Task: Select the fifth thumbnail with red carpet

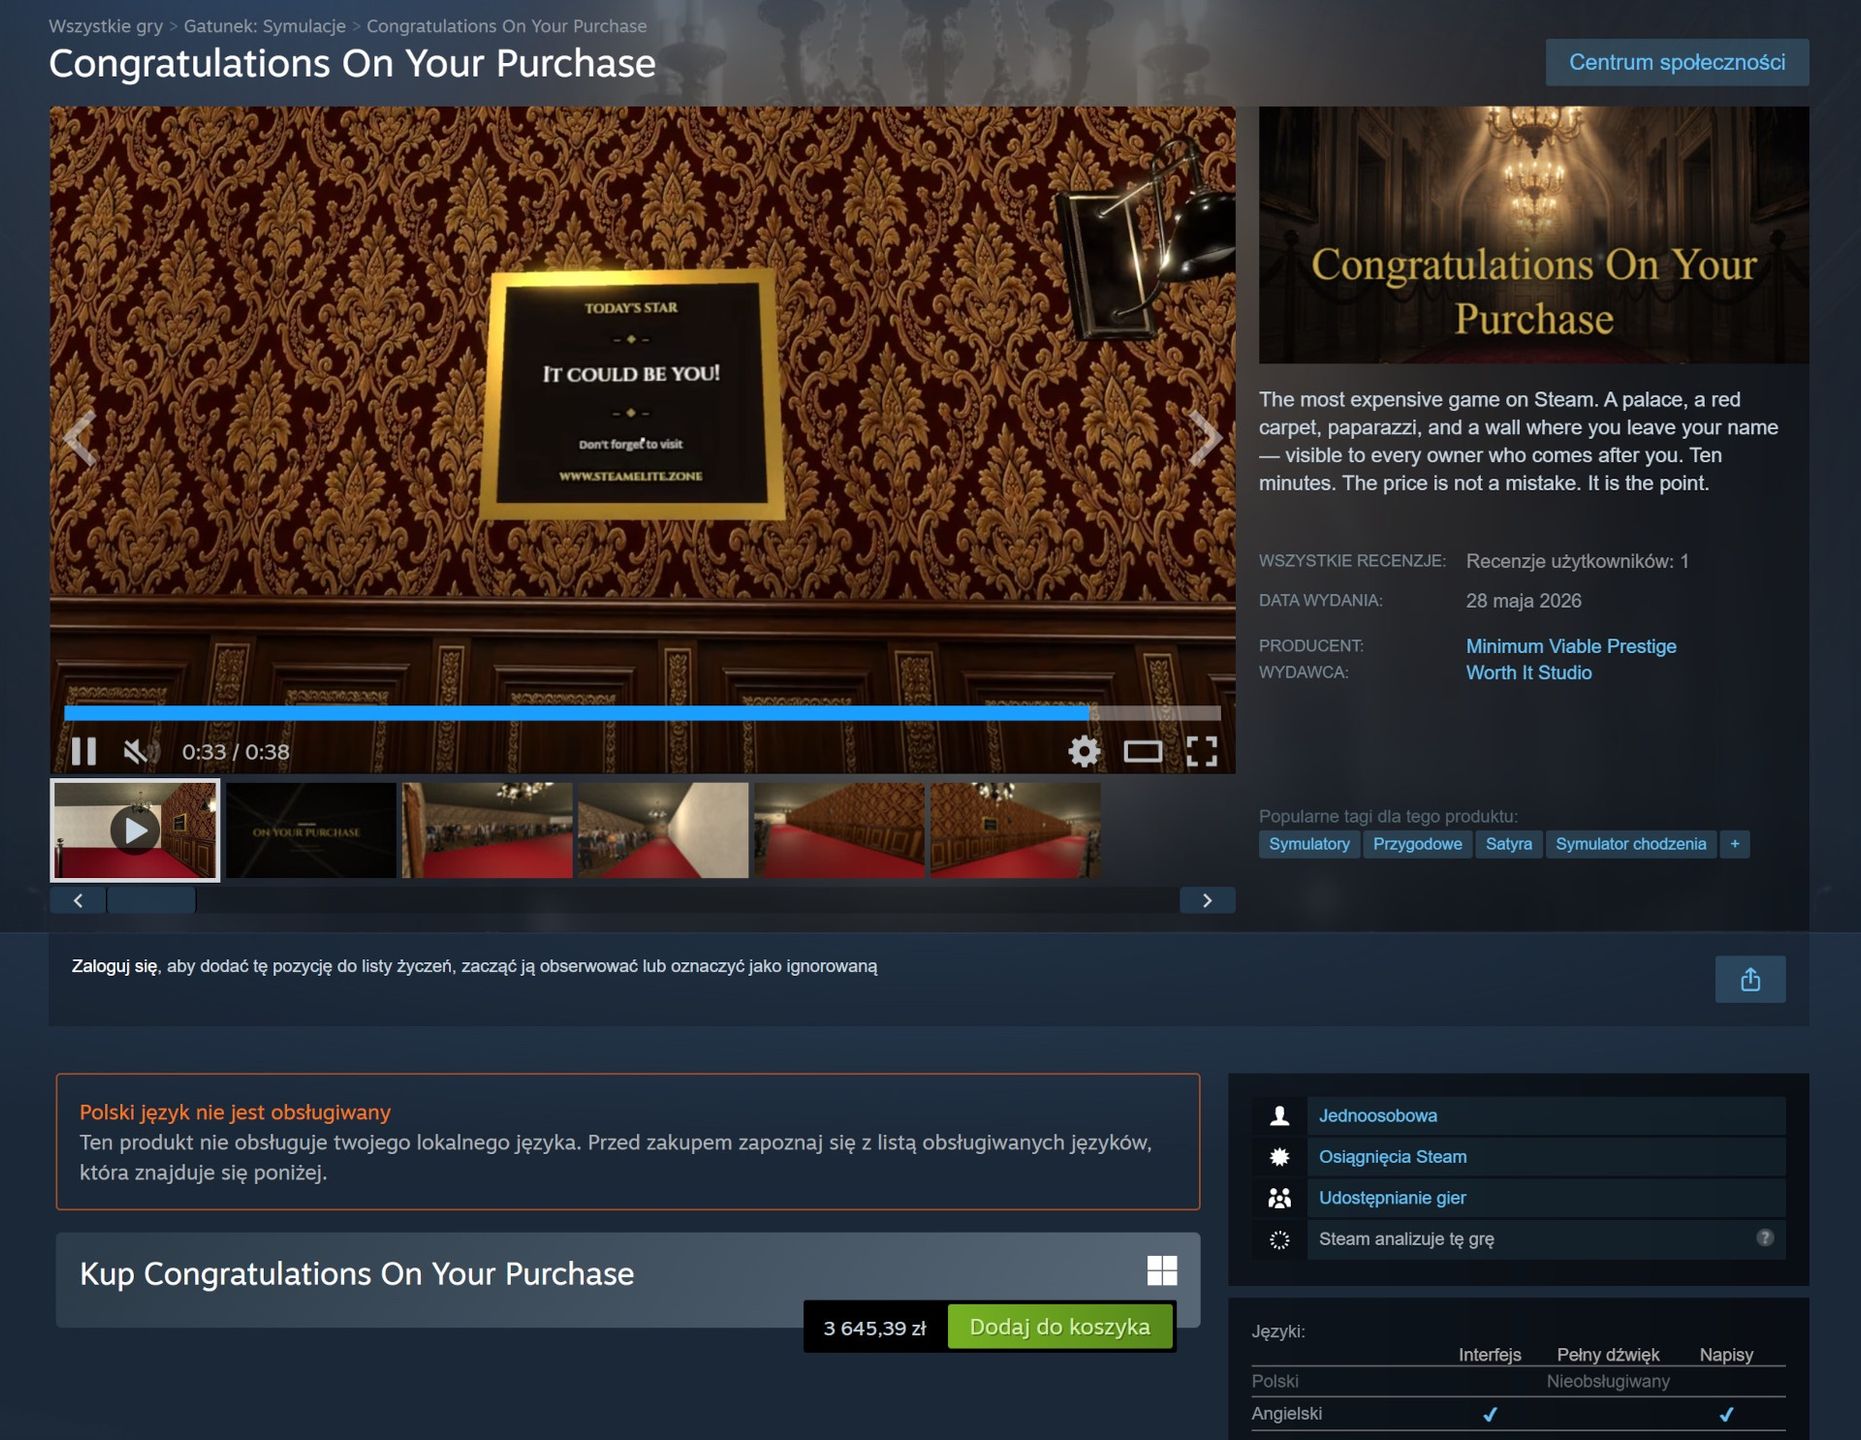Action: point(839,830)
